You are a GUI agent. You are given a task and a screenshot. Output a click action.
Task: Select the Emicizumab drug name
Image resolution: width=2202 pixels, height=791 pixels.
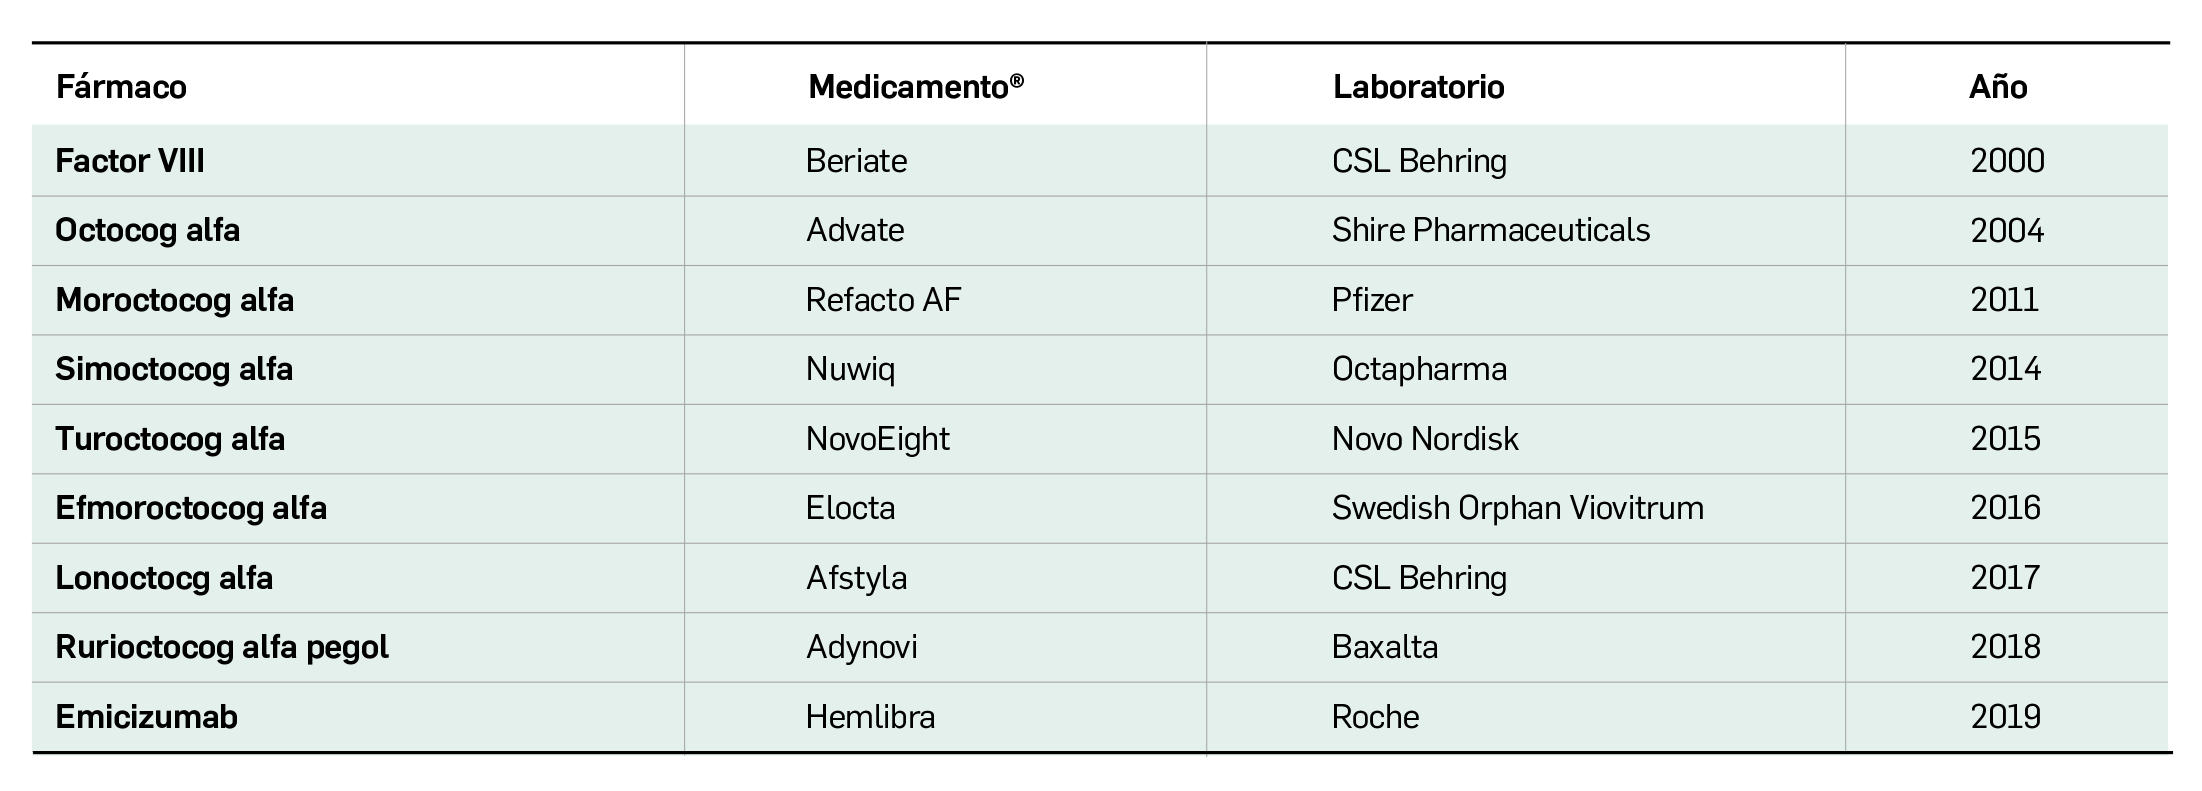click(146, 717)
